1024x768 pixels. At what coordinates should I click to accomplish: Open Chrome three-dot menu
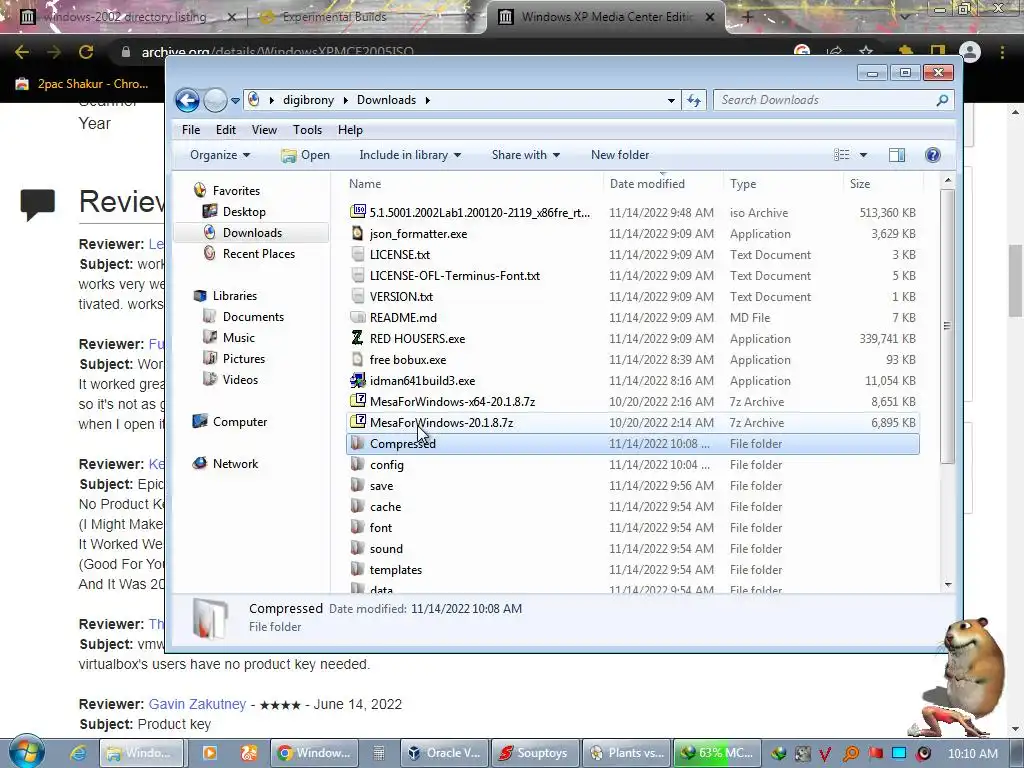pos(1002,52)
